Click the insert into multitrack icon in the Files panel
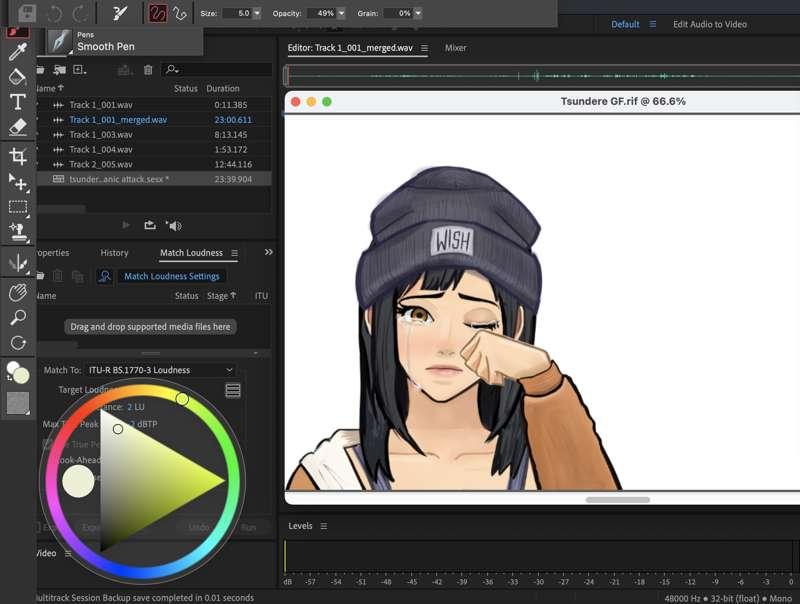Viewport: 800px width, 604px height. (x=124, y=70)
